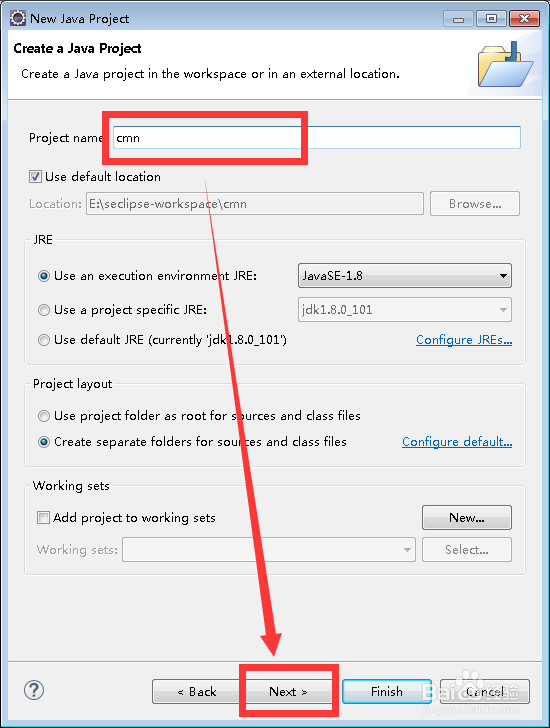Open the jdk1.8.0_101 project JRE dropdown

coord(405,310)
